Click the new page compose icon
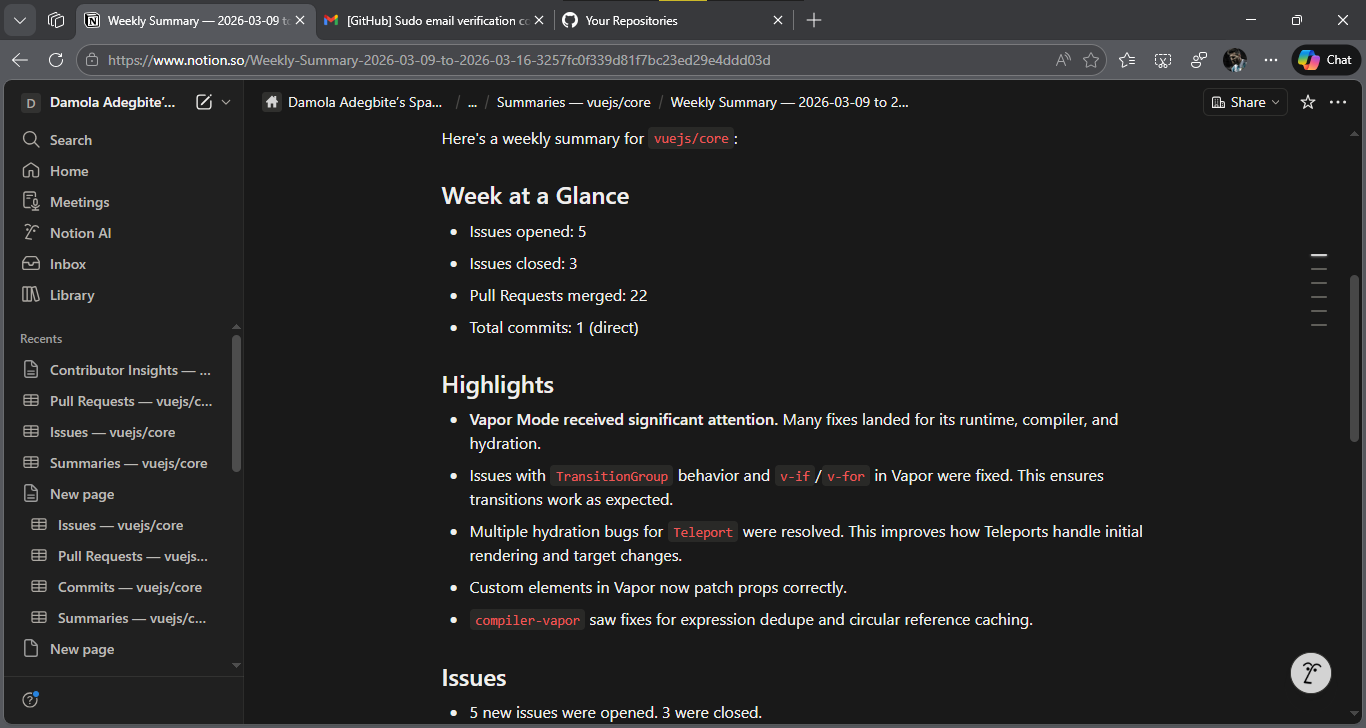The image size is (1366, 728). pyautogui.click(x=204, y=102)
